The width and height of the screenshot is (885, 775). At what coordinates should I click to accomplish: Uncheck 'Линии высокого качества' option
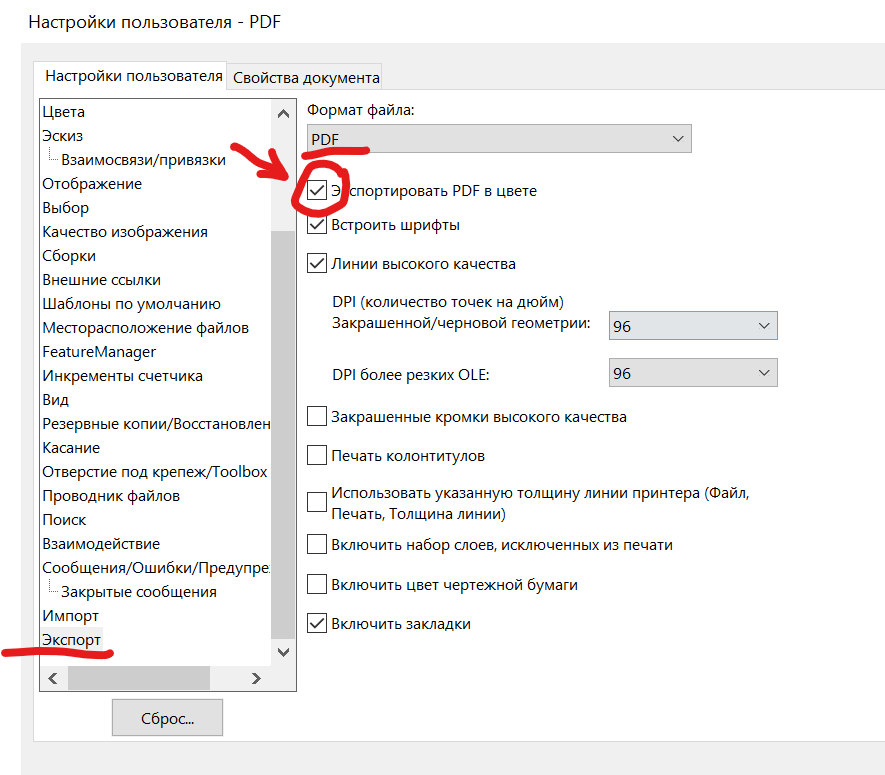pos(317,264)
